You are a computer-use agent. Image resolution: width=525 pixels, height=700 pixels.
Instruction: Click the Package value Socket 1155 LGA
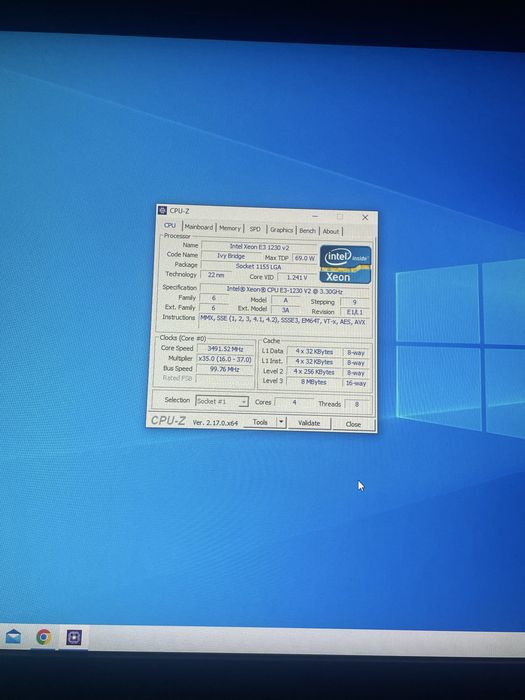click(259, 267)
